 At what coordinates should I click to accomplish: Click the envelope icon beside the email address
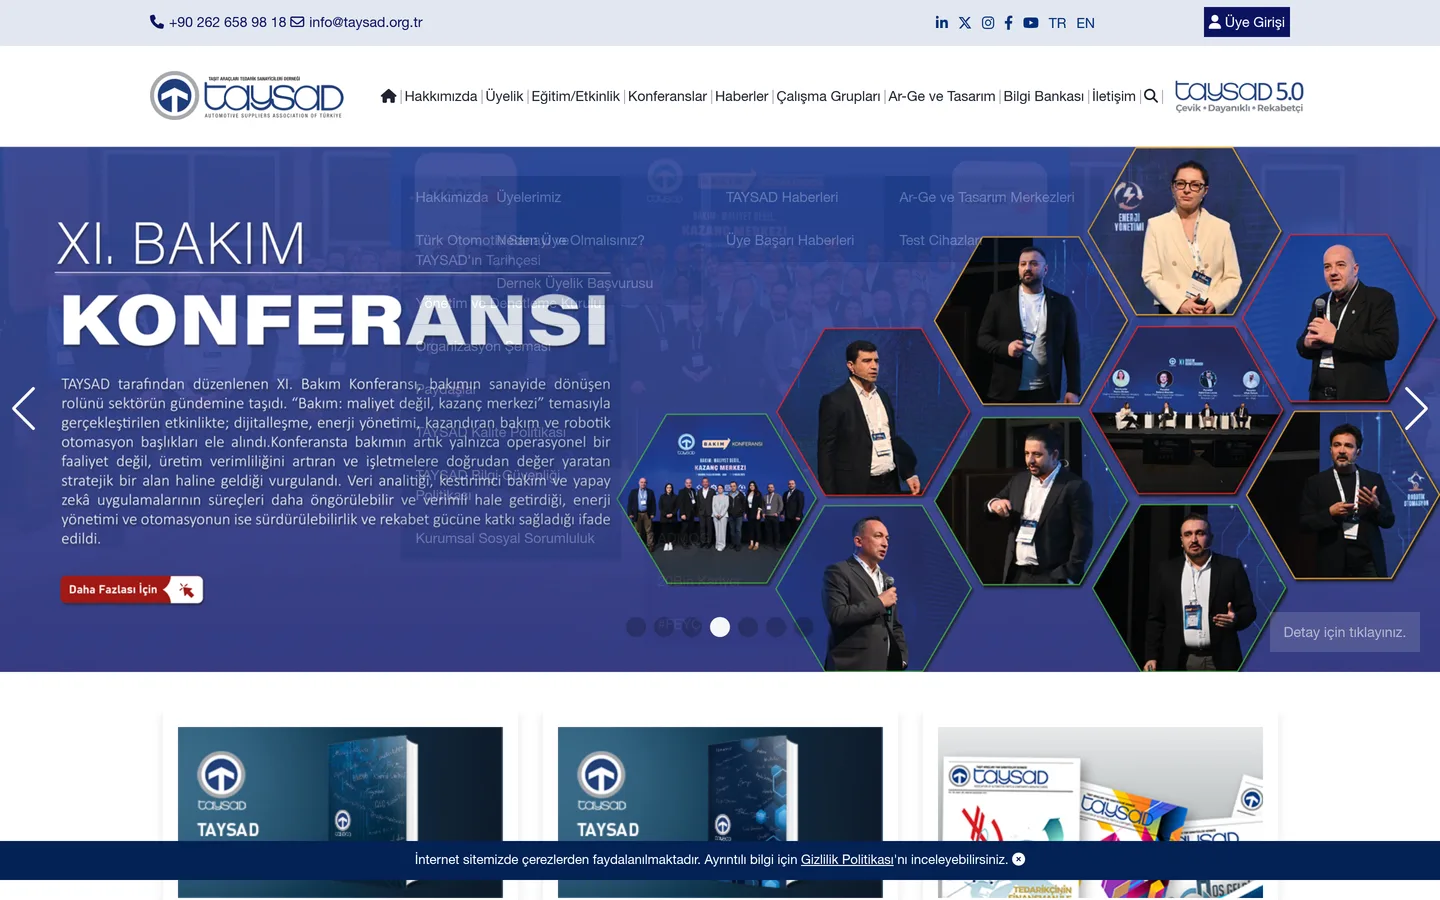pyautogui.click(x=297, y=22)
